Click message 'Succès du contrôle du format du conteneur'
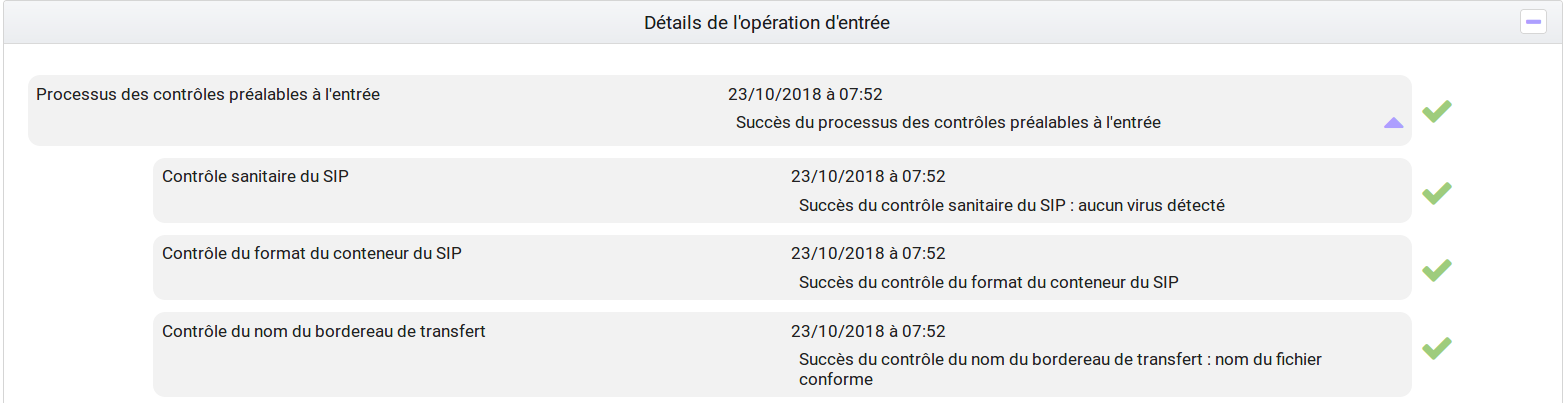 (x=989, y=282)
